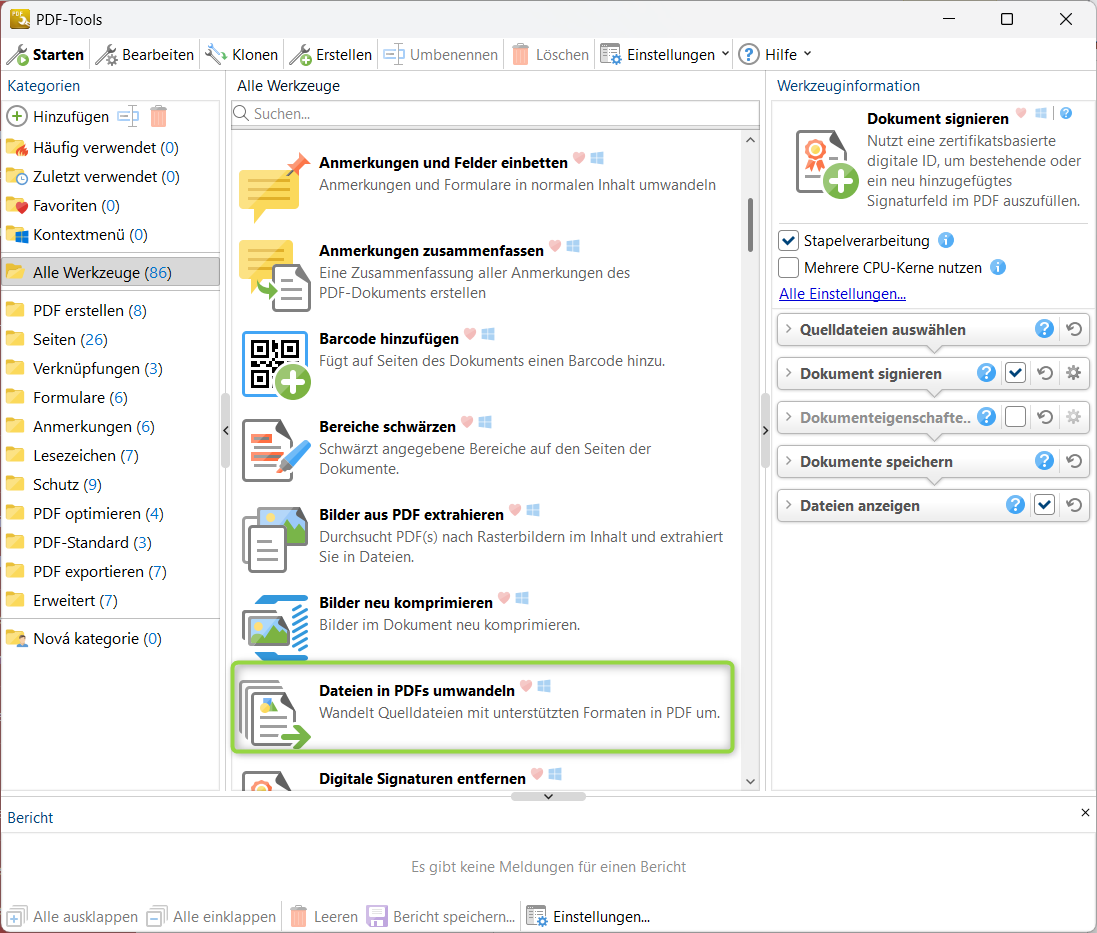The height and width of the screenshot is (933, 1097).
Task: Enable Mehrere CPU-Kerne nutzen checkbox
Action: point(788,267)
